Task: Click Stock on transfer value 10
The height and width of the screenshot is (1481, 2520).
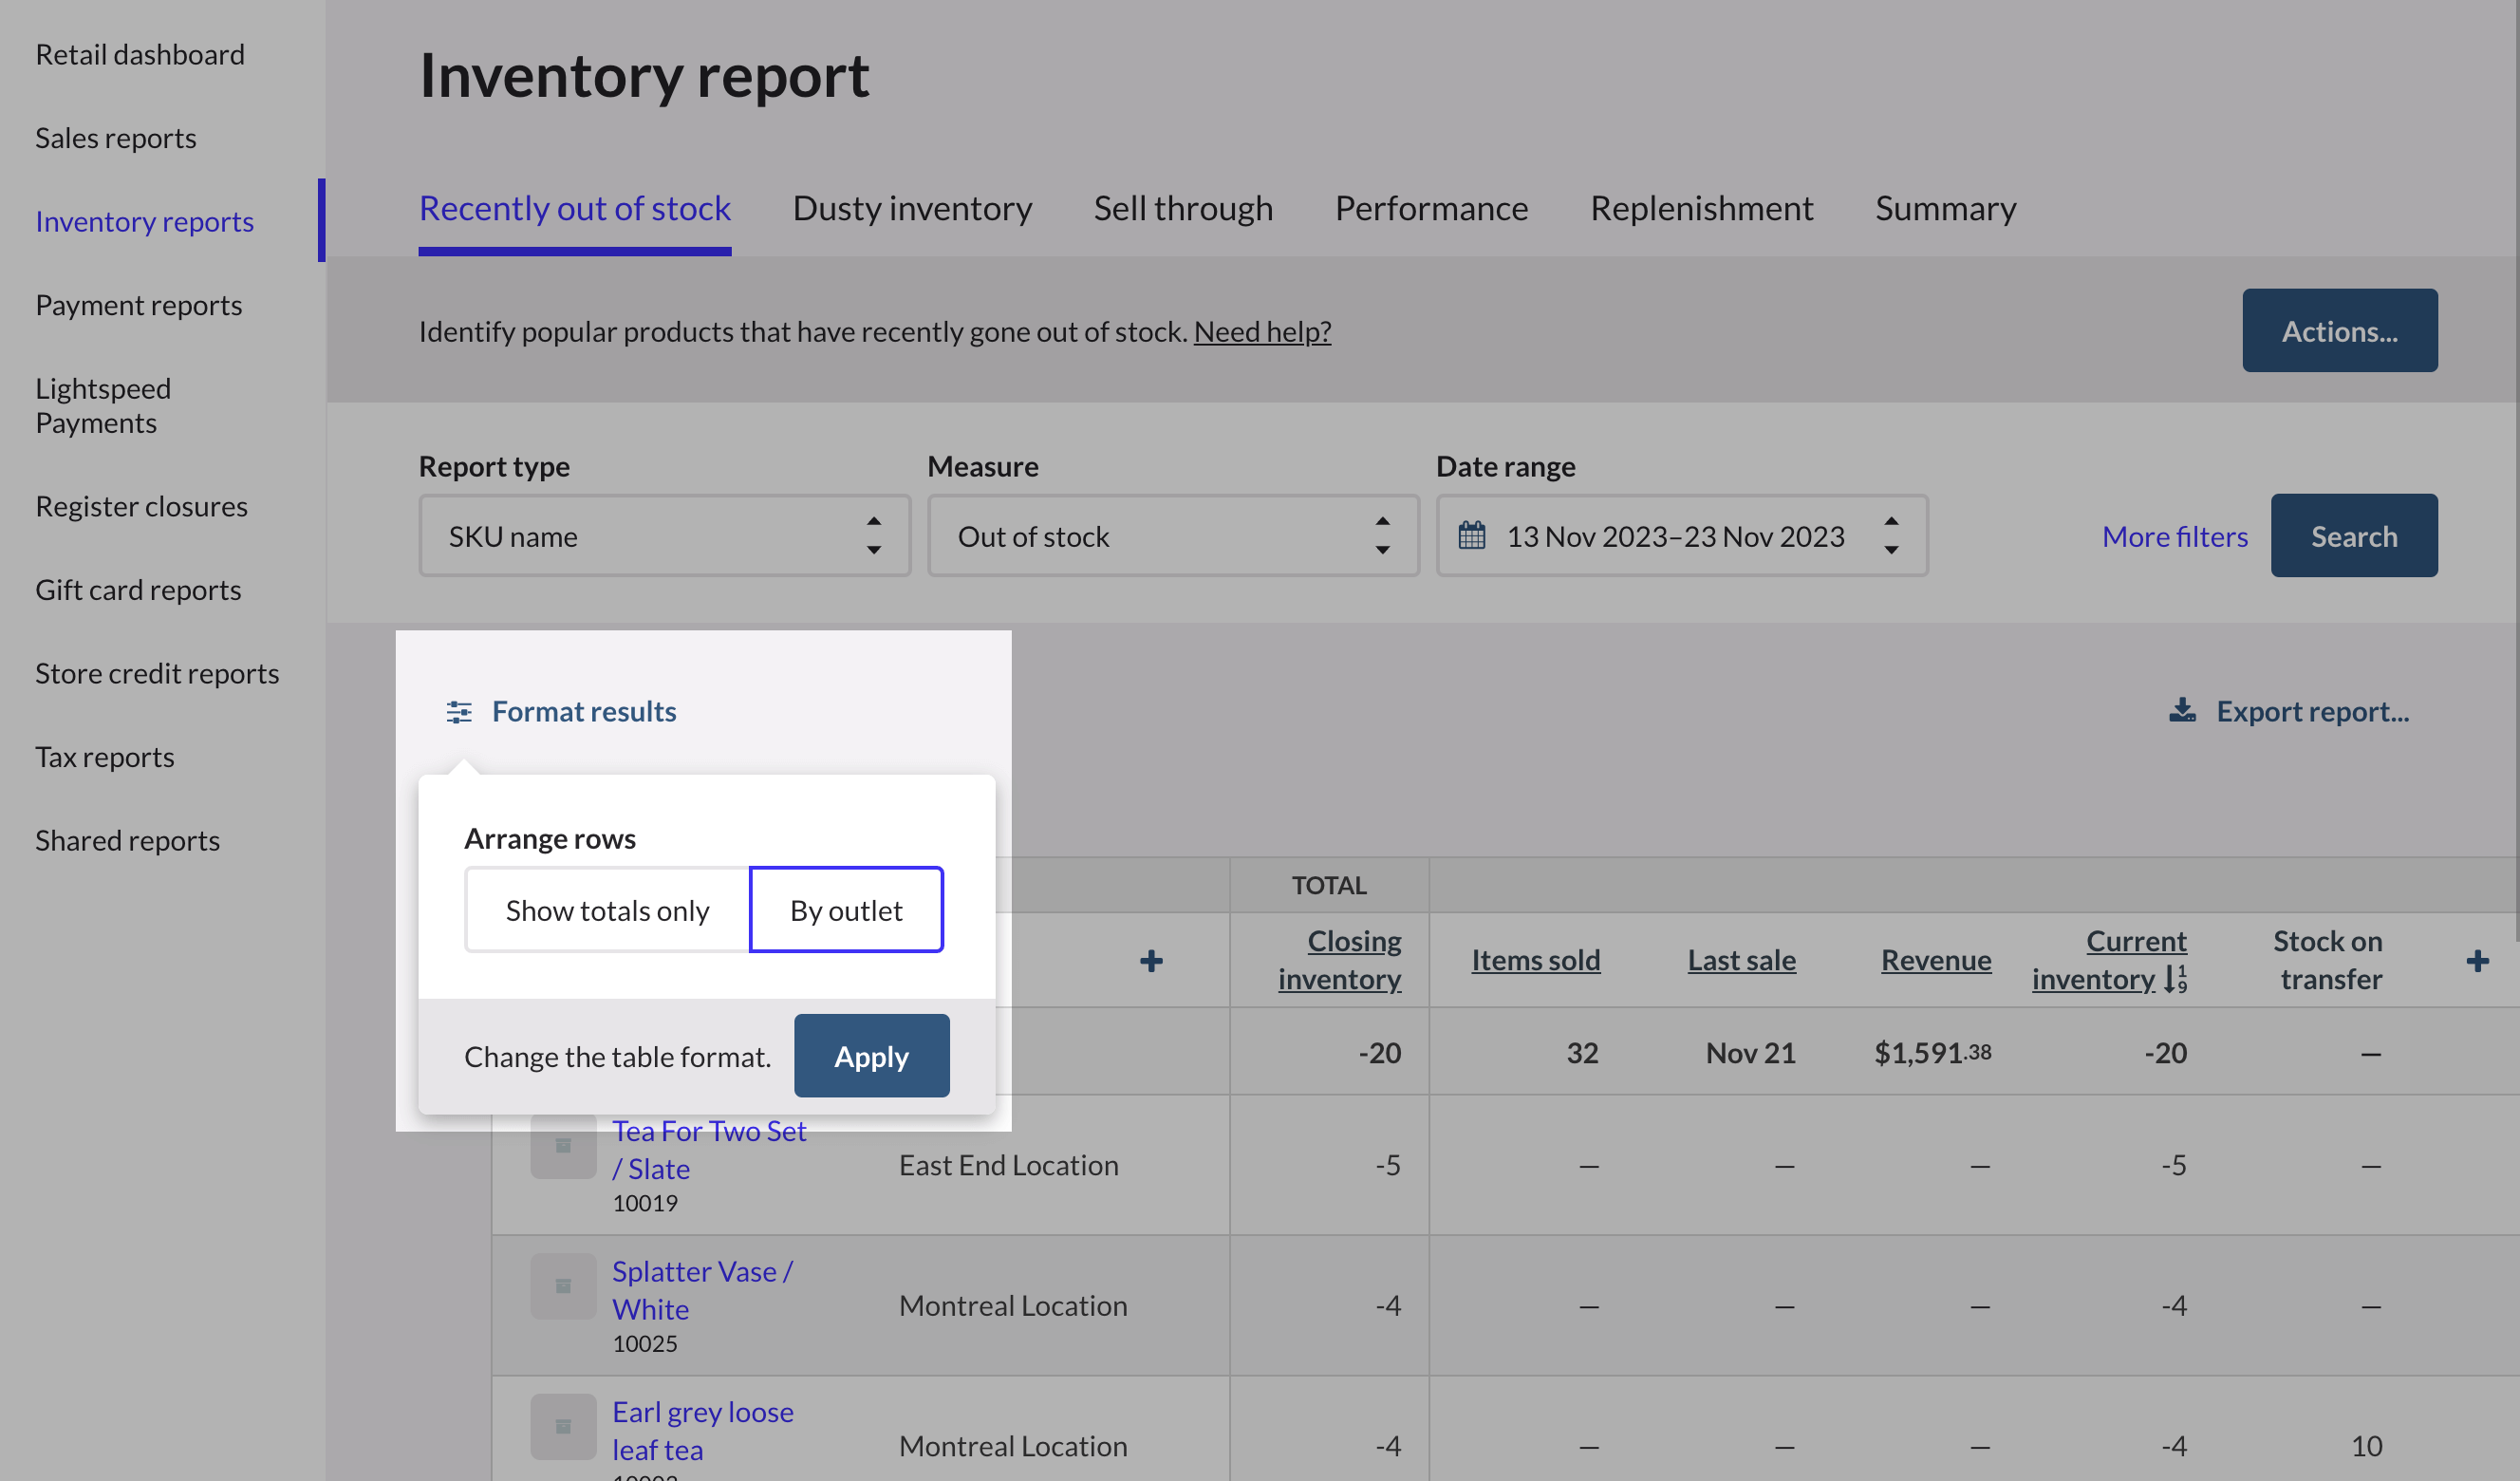Action: click(x=2367, y=1446)
